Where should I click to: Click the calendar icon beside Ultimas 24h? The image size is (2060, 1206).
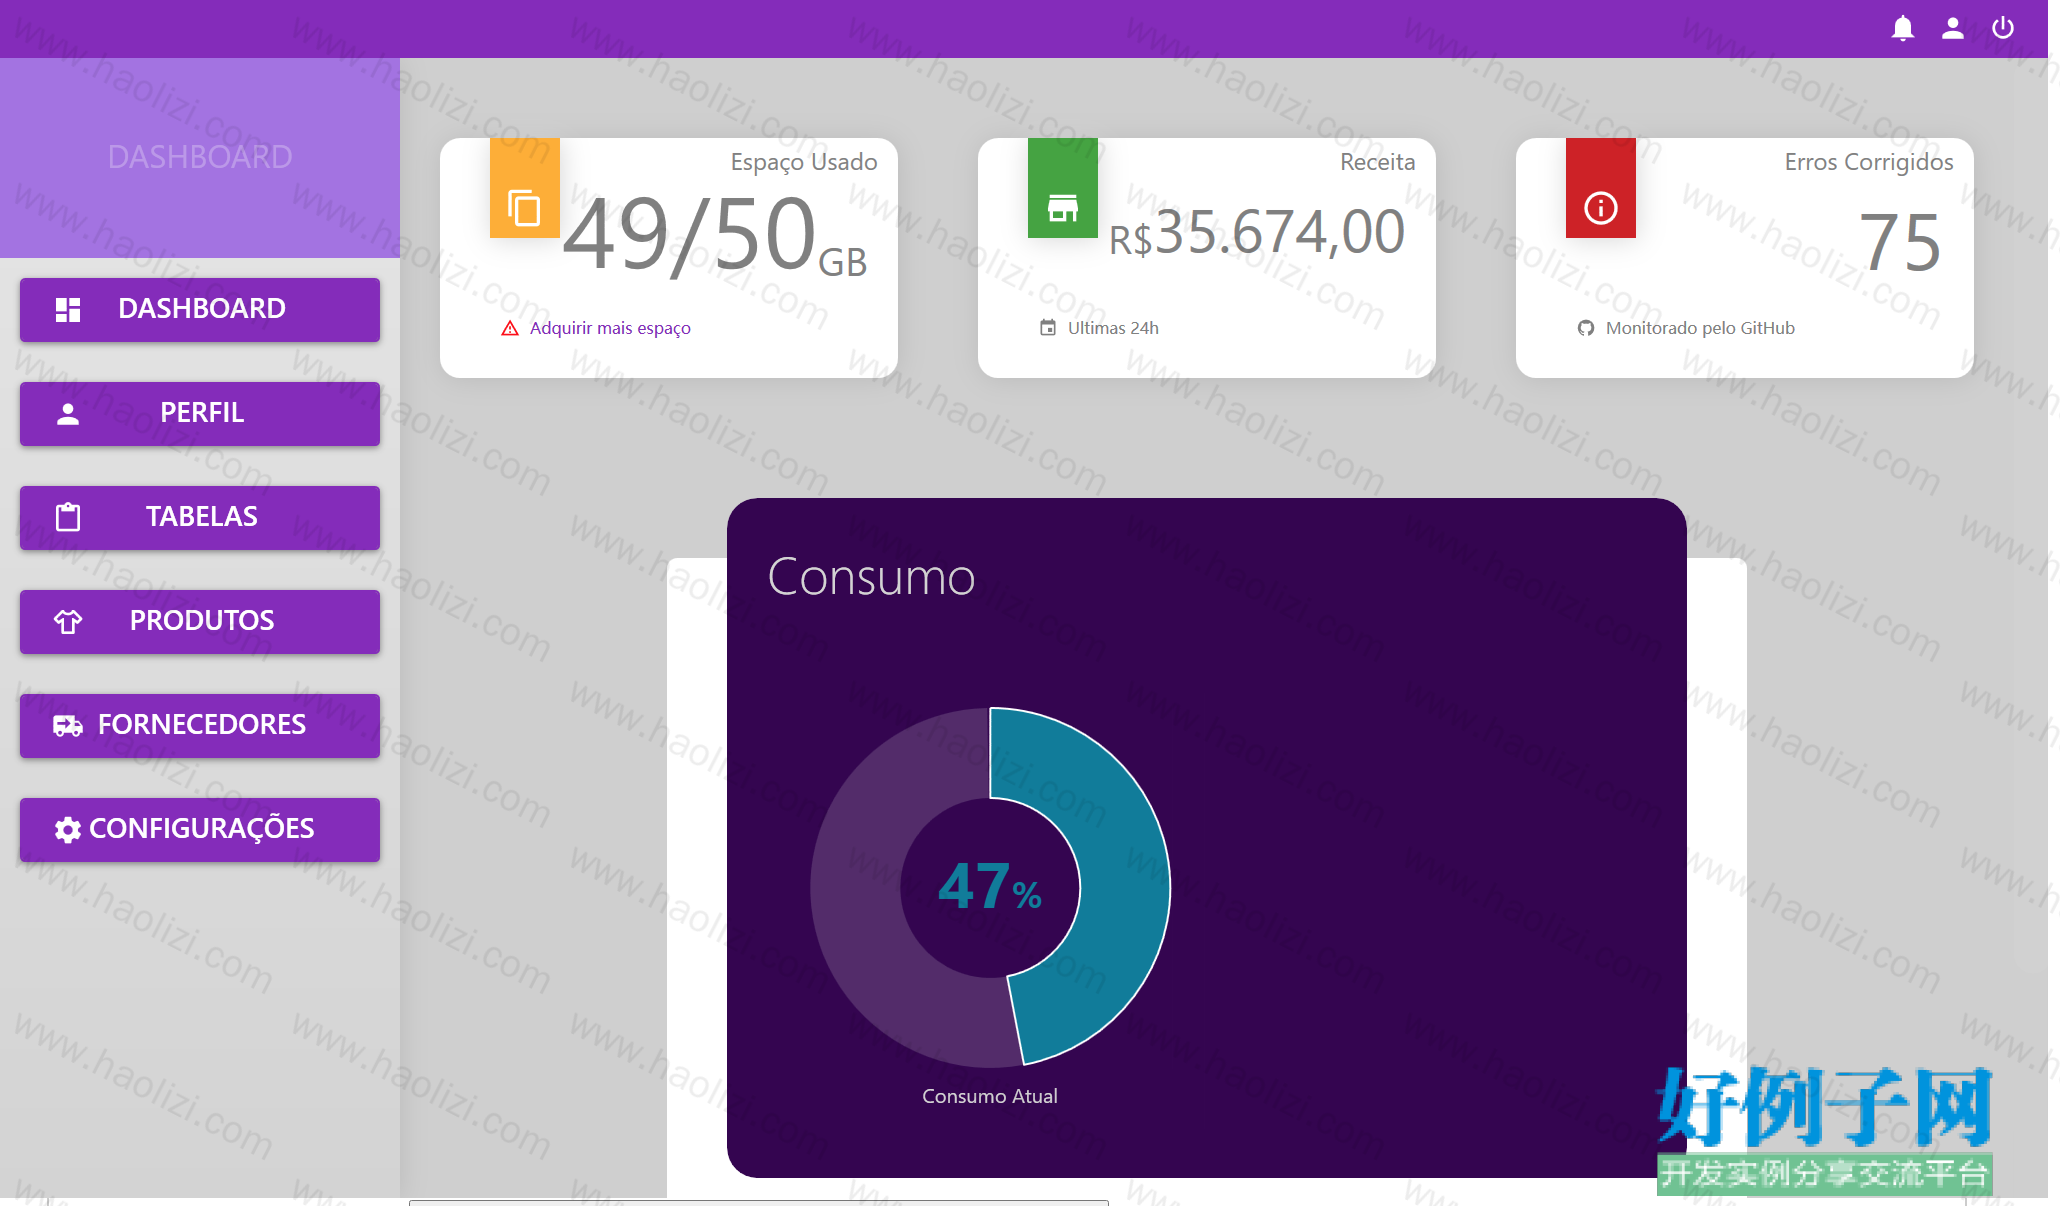(x=1048, y=328)
